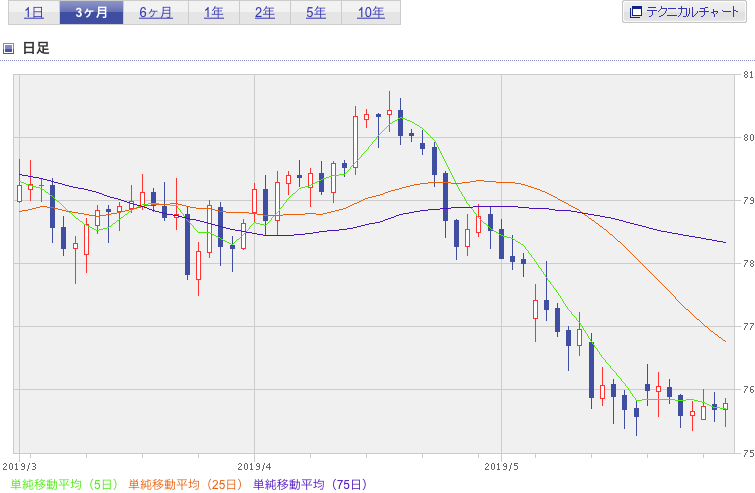
Task: Show the 1年 period chart
Action: click(x=214, y=12)
